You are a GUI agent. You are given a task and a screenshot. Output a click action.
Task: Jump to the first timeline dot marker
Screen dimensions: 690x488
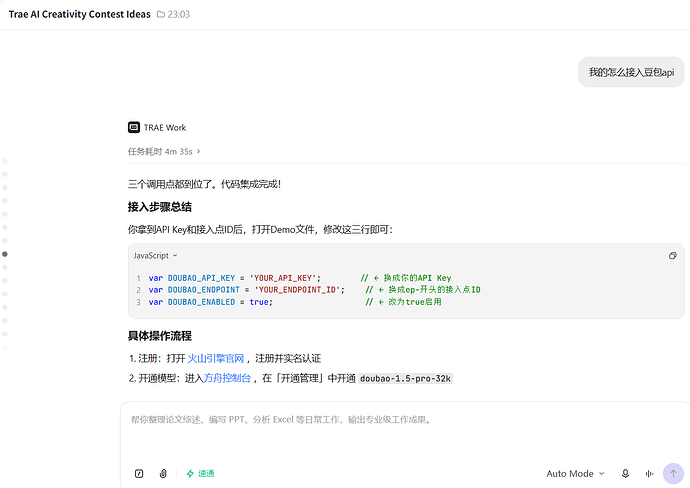(5, 161)
